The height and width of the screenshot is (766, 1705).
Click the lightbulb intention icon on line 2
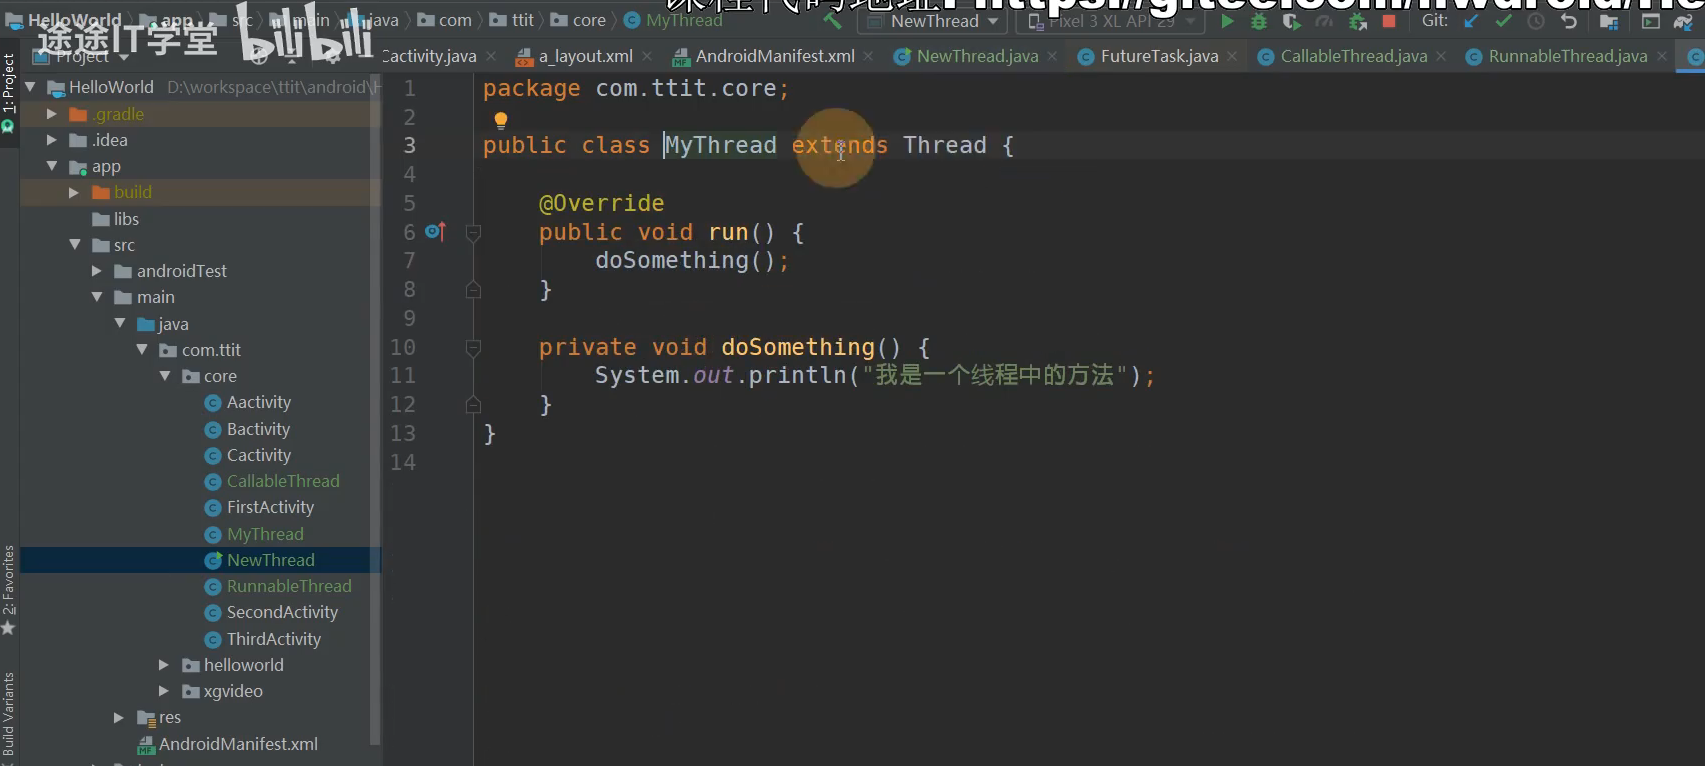[501, 121]
